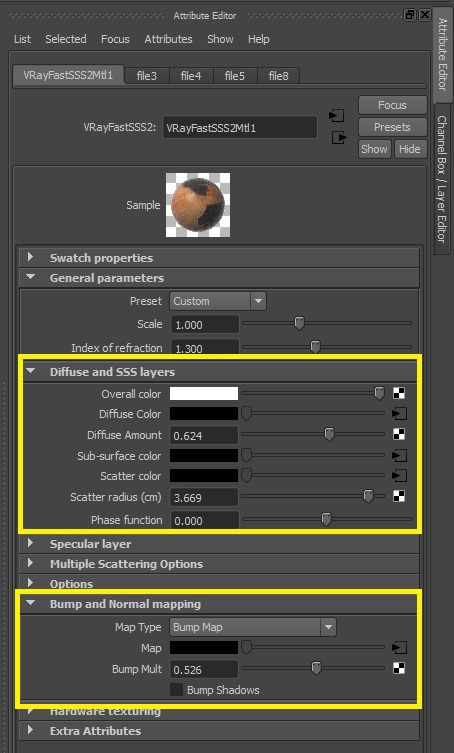Collapse the Bump and Normal mapping section

tap(31, 603)
